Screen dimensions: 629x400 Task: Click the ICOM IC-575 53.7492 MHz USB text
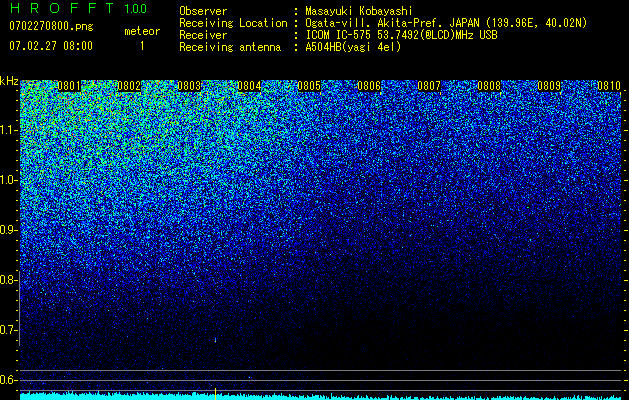[x=401, y=35]
